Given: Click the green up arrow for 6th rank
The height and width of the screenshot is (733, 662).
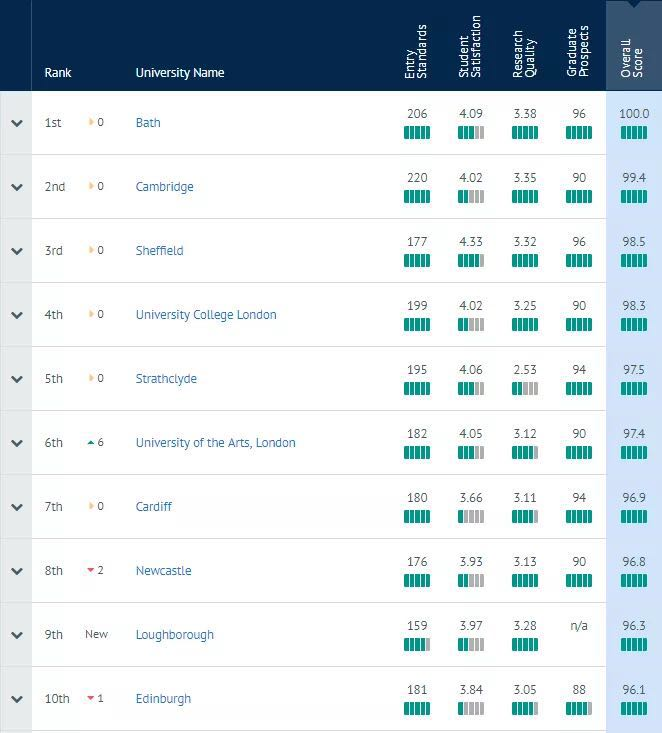Looking at the screenshot, I should [x=90, y=443].
